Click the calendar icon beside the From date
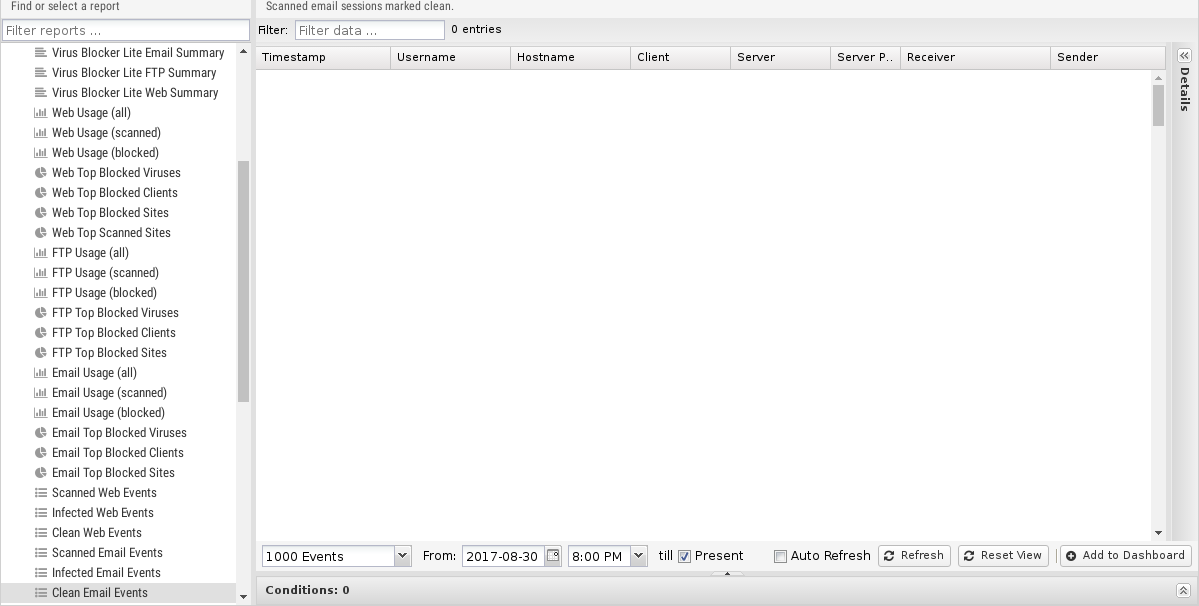The width and height of the screenshot is (1199, 606). click(x=553, y=556)
